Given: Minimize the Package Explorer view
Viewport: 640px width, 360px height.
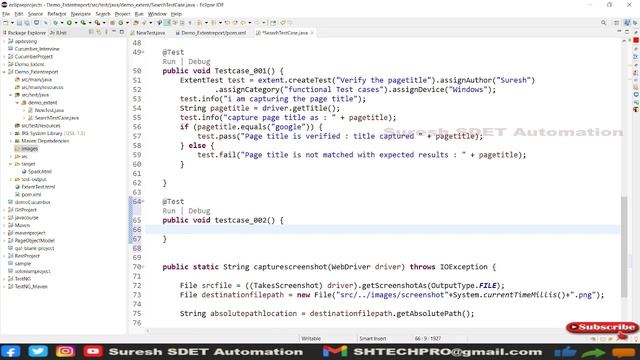Looking at the screenshot, I should click(x=114, y=32).
